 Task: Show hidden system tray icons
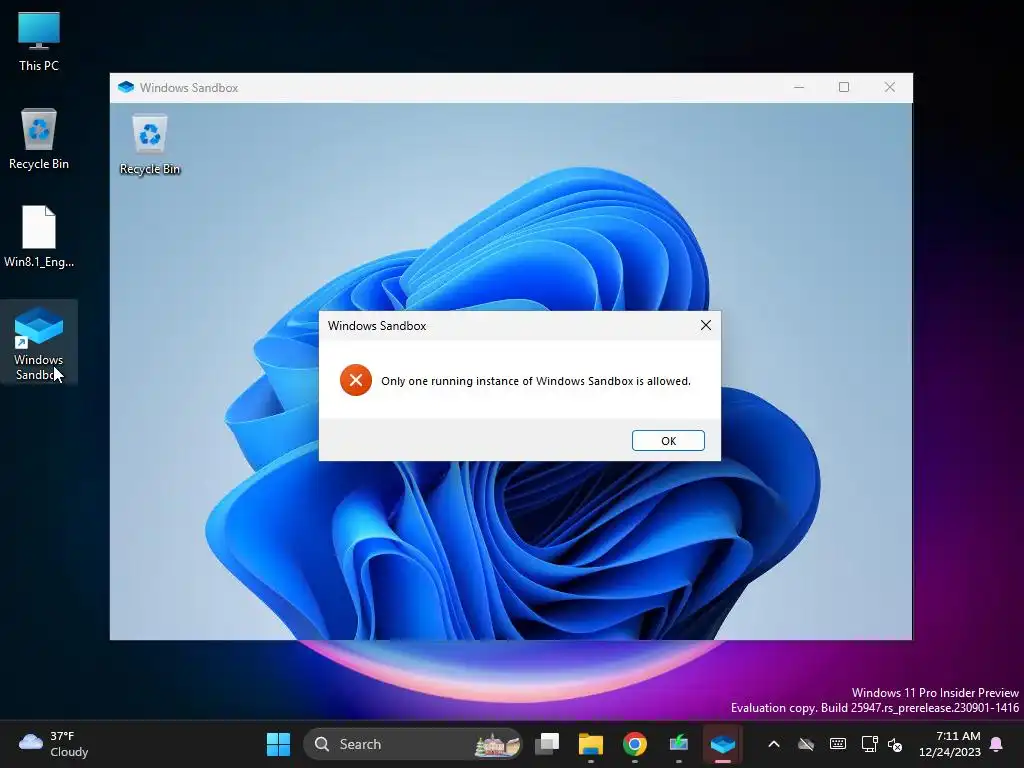774,744
